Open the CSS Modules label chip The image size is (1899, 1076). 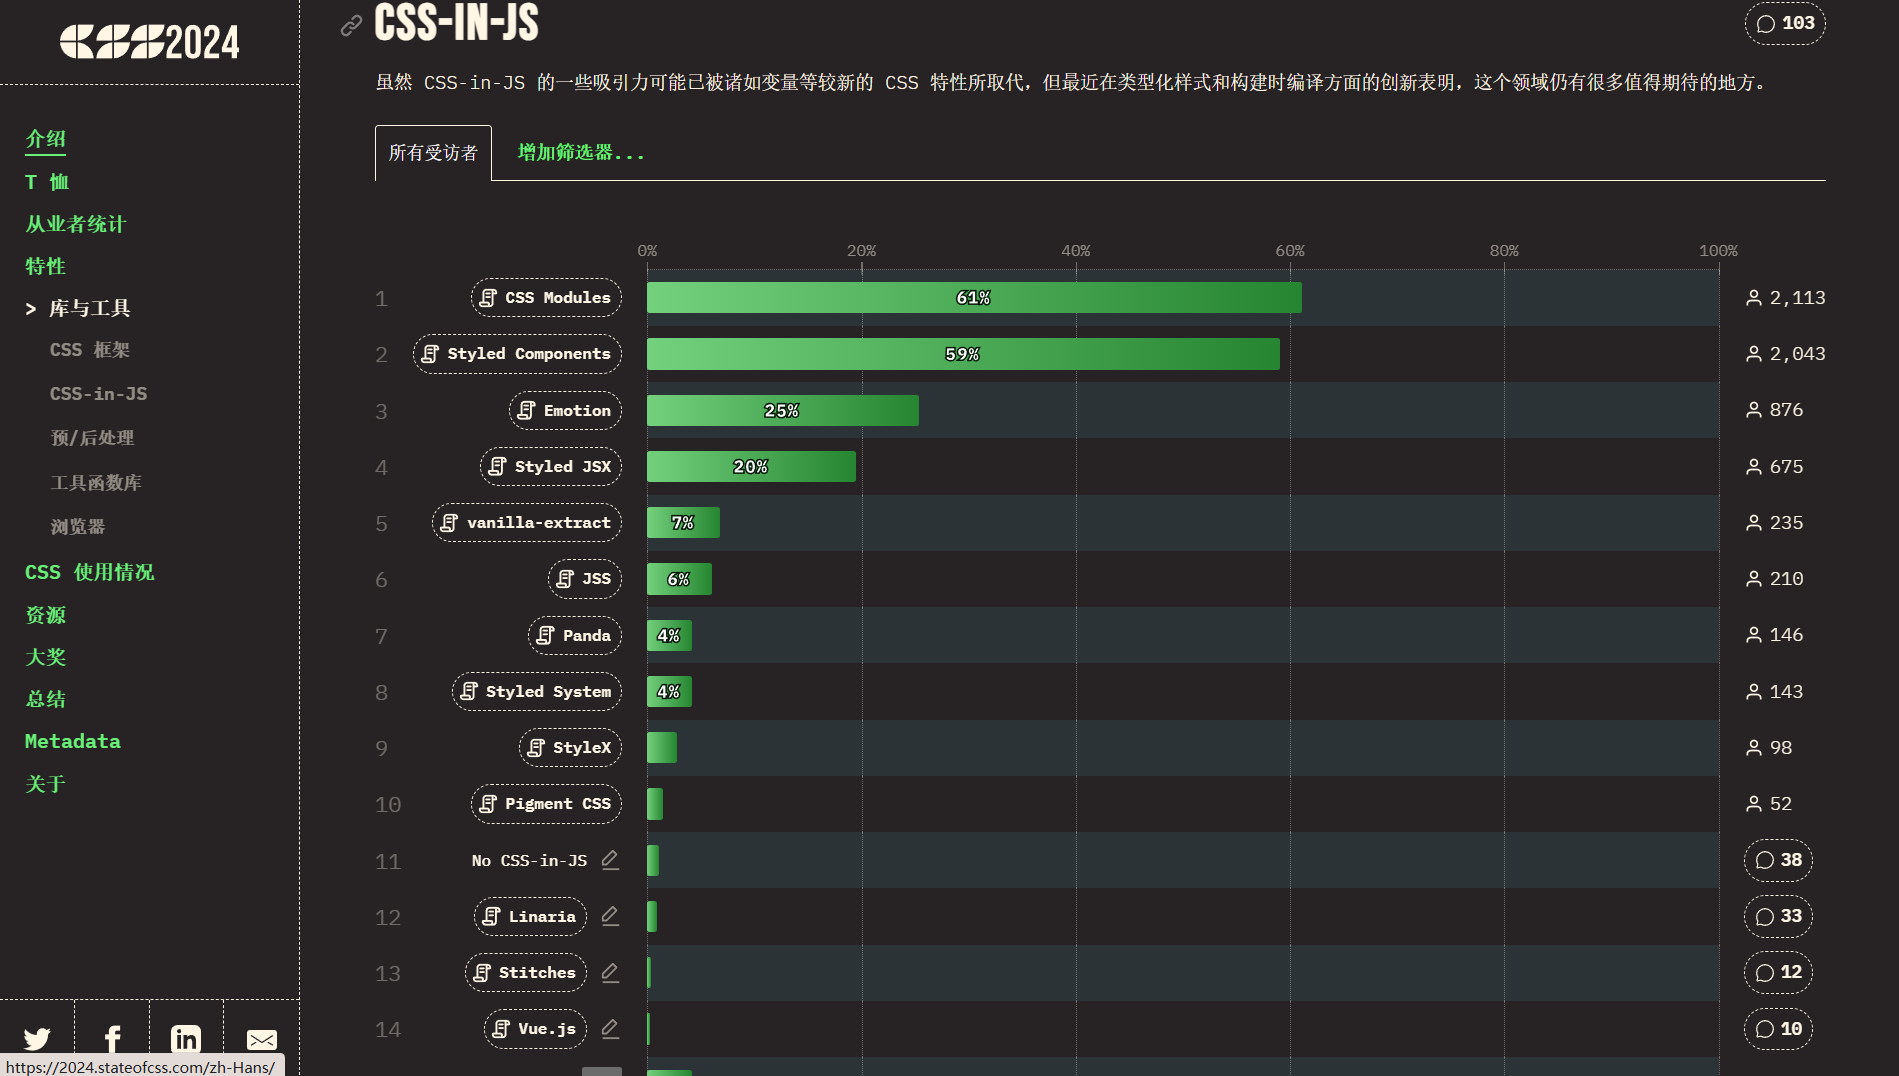546,298
